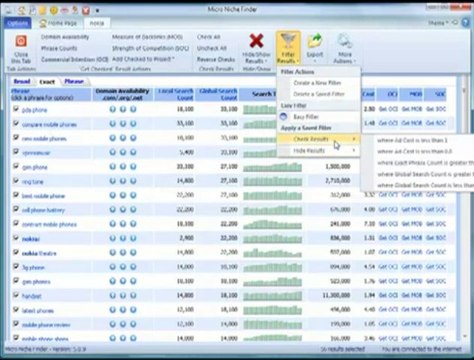Open the nokia keyword phrase link
The width and height of the screenshot is (474, 360).
point(31,239)
